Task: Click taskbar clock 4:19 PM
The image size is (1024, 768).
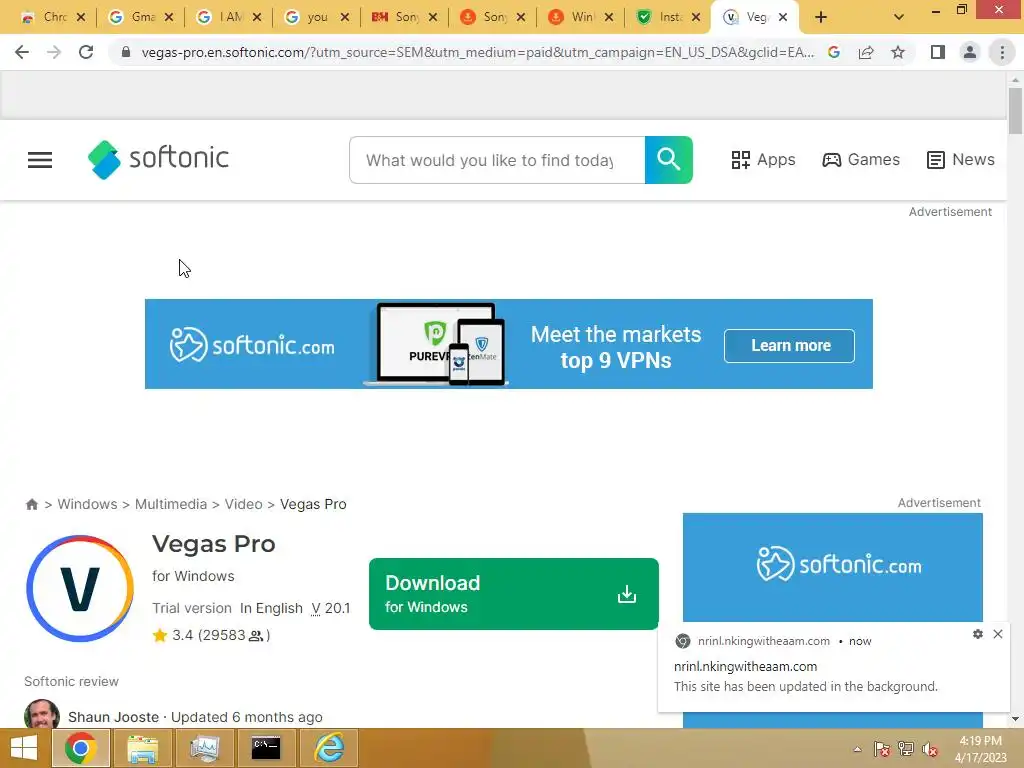Action: click(980, 741)
